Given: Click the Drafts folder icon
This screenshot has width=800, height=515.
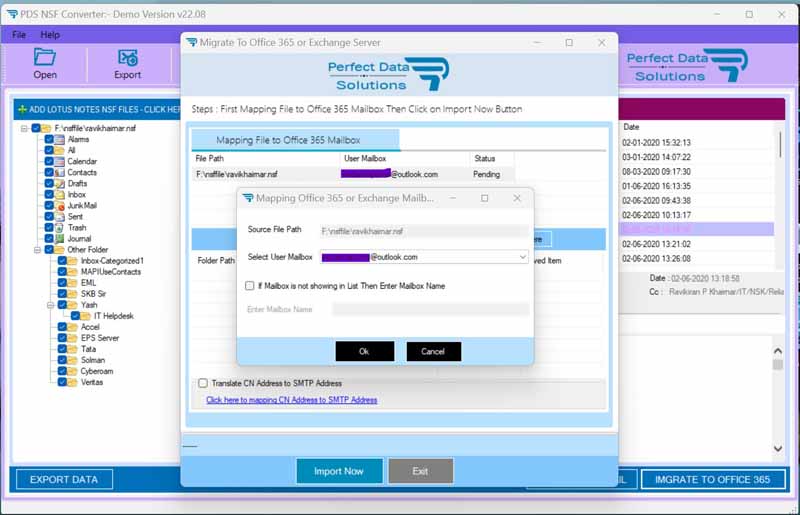Looking at the screenshot, I should point(59,183).
